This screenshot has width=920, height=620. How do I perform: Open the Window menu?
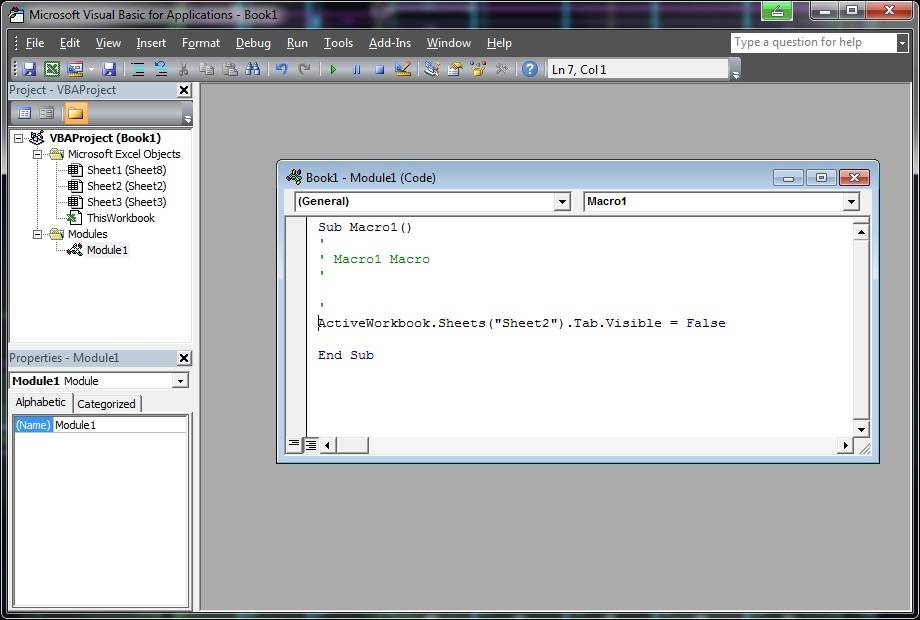click(x=449, y=43)
